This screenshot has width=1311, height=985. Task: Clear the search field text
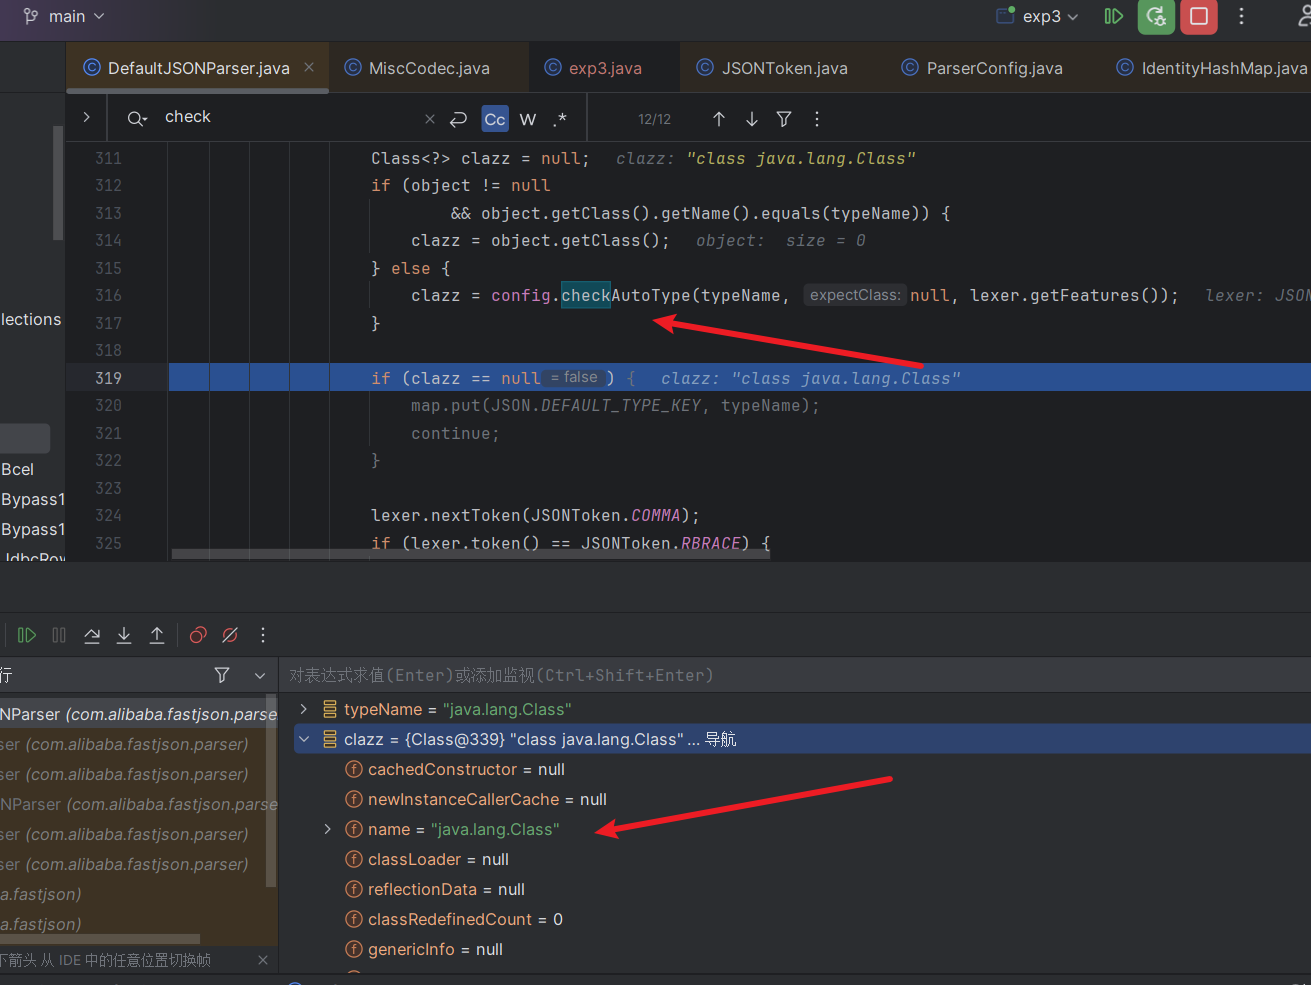(x=430, y=119)
